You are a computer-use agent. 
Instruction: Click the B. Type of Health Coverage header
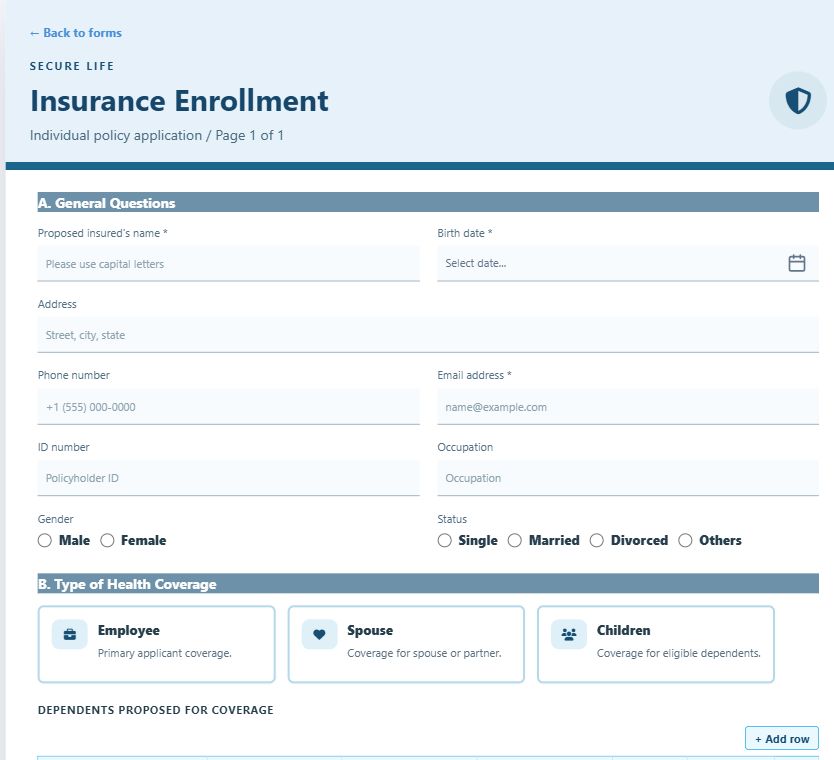coord(428,584)
